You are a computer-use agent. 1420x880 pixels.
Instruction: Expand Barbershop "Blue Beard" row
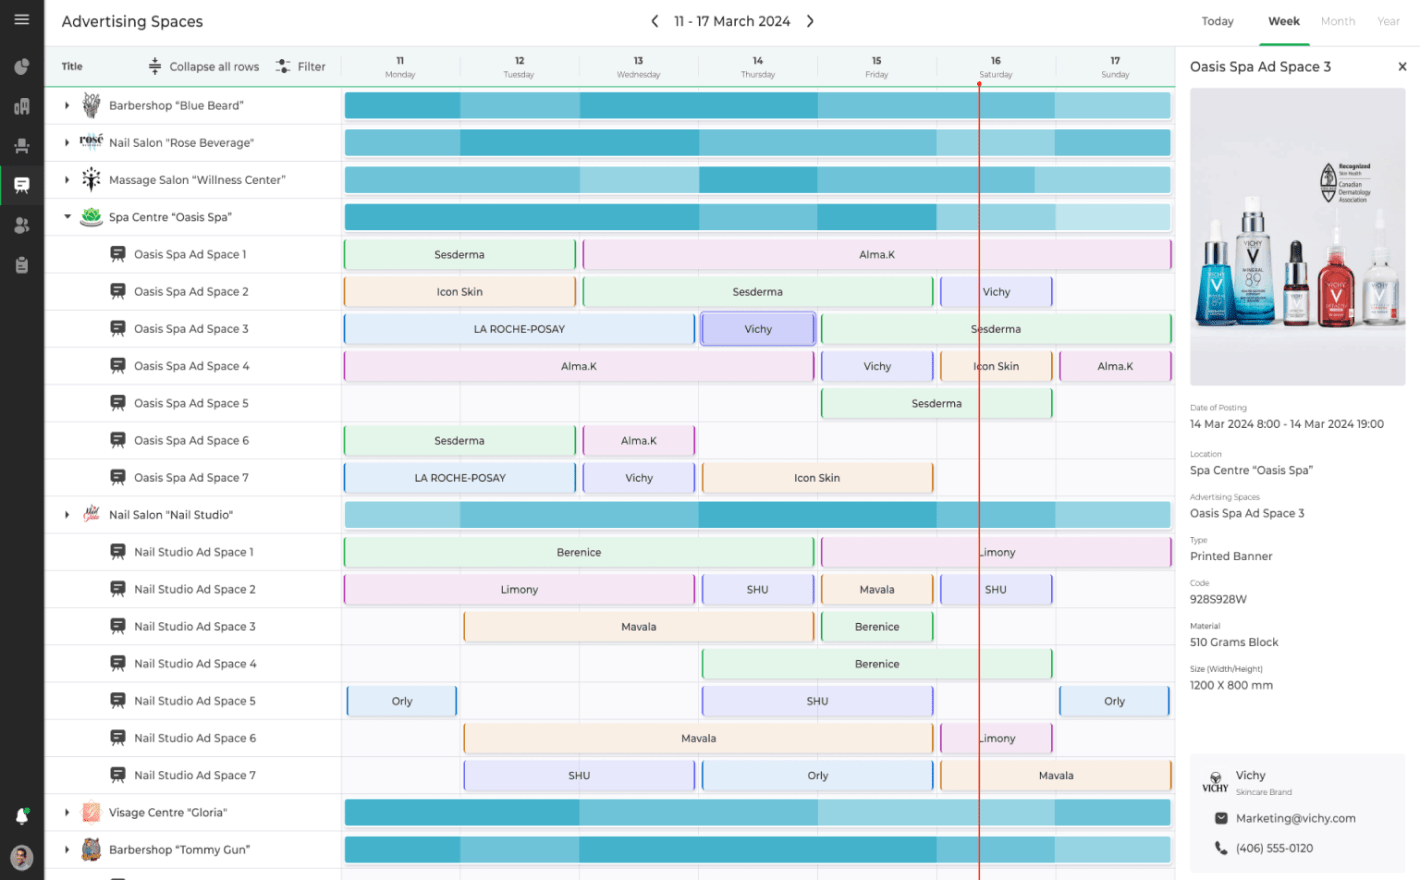tap(67, 106)
